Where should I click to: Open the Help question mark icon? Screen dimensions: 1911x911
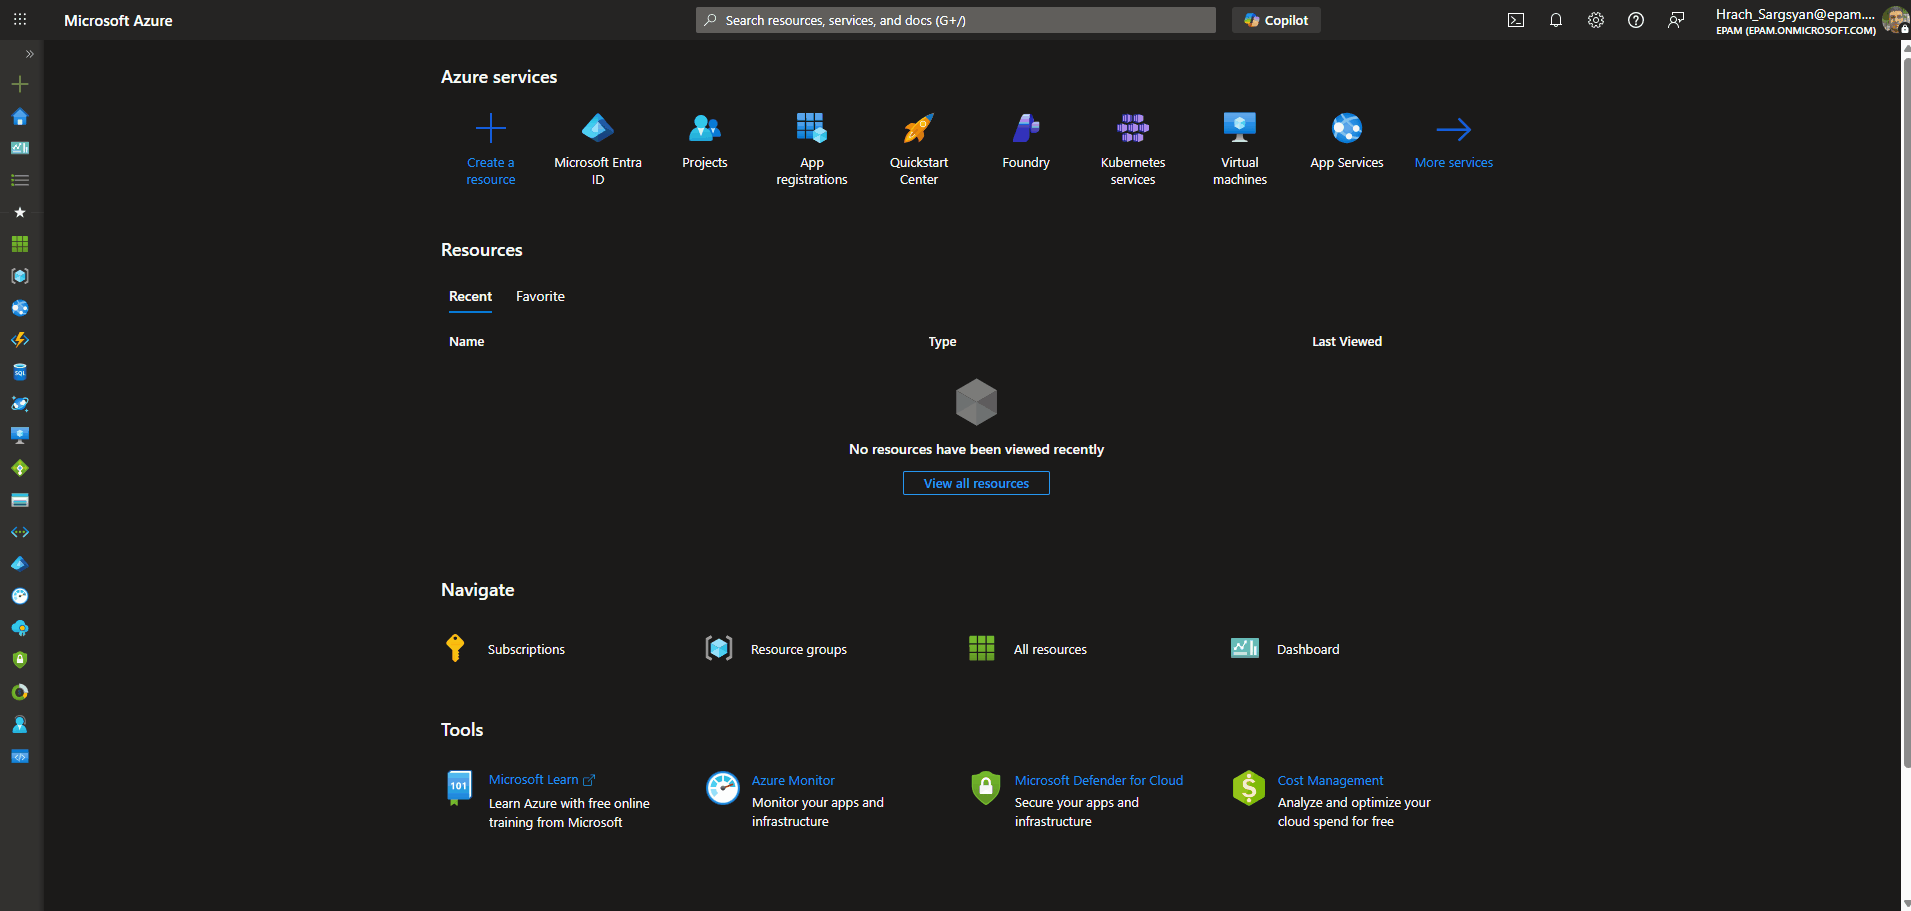(x=1636, y=19)
